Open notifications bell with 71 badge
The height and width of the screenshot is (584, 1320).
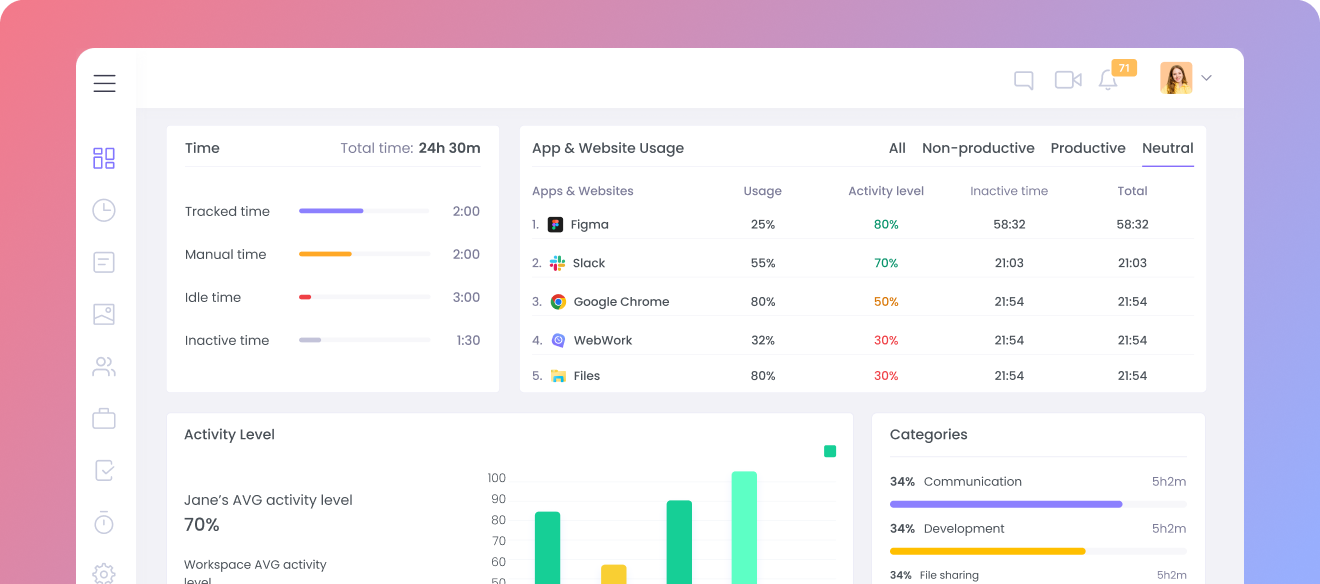1108,80
